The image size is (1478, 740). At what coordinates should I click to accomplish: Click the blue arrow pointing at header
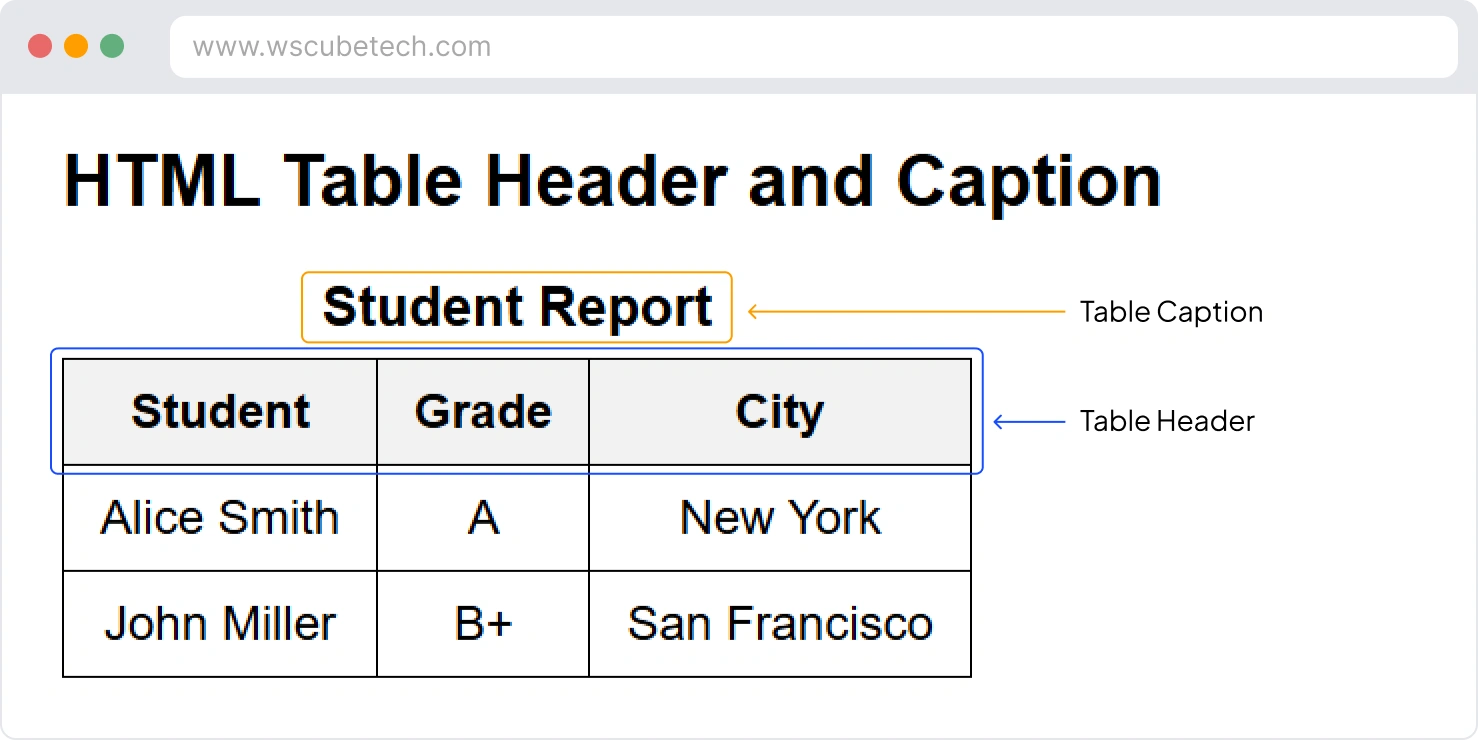pos(1028,422)
